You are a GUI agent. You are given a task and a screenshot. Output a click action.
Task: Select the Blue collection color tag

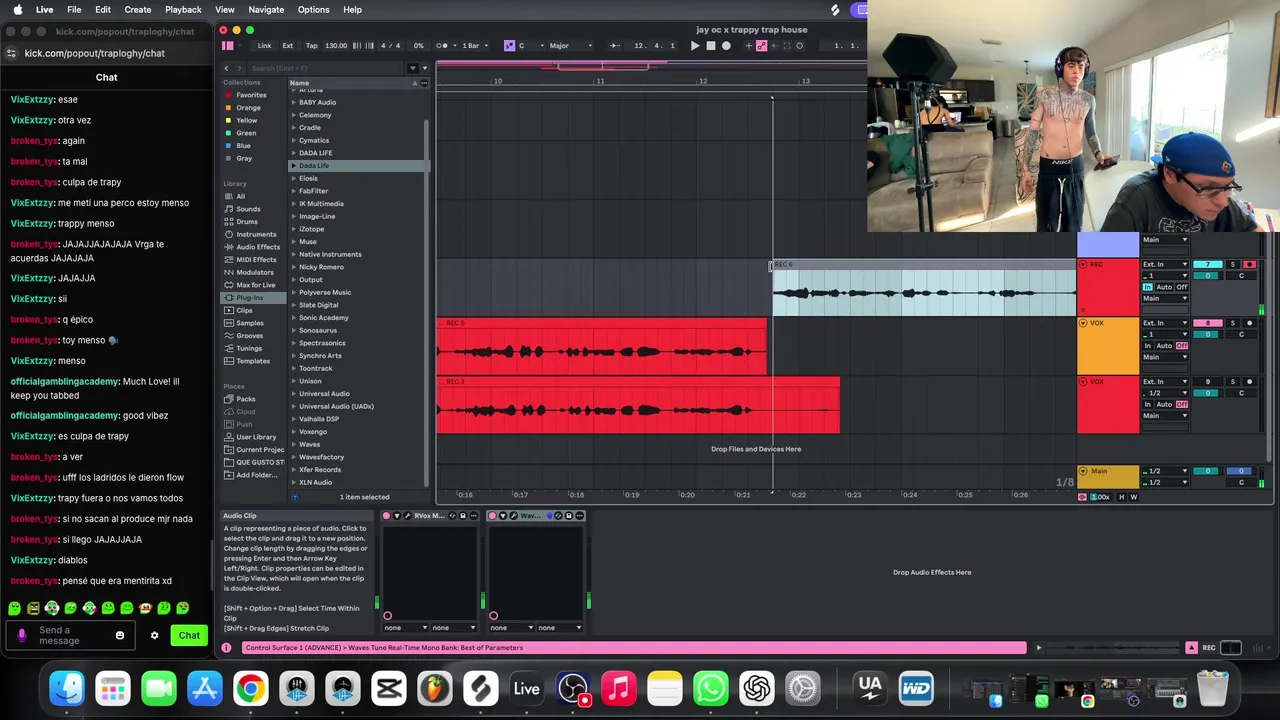(243, 145)
